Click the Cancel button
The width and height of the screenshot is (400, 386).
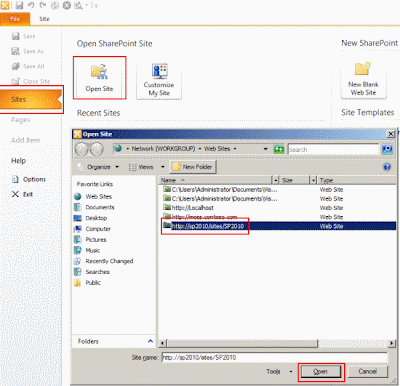point(367,371)
